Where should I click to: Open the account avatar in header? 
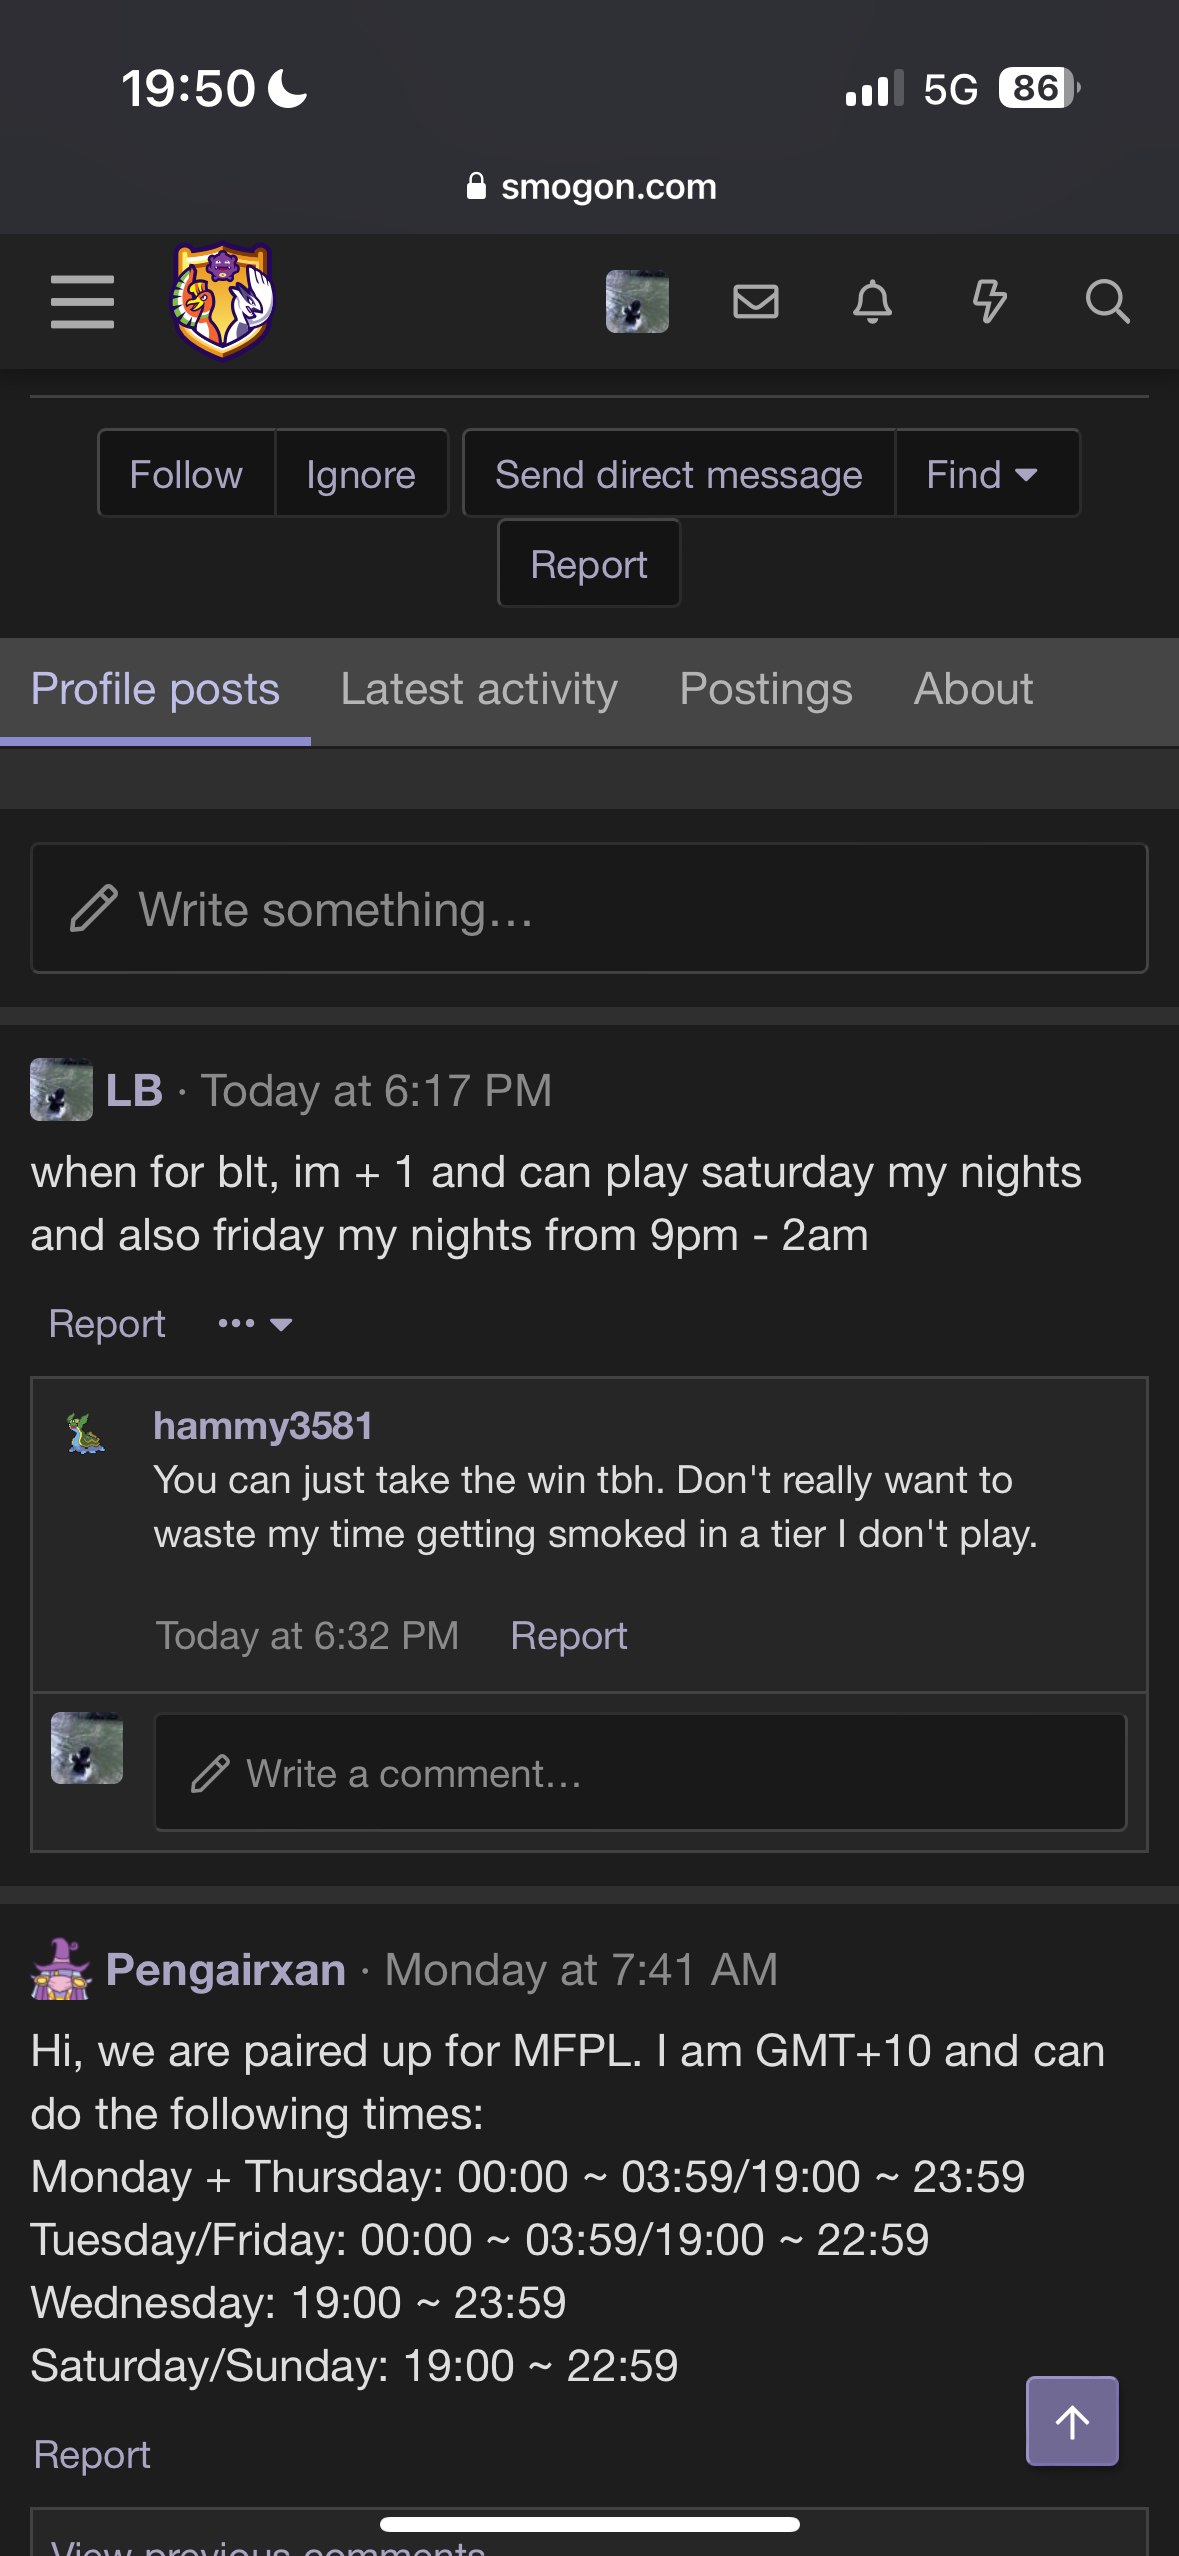[x=637, y=301]
